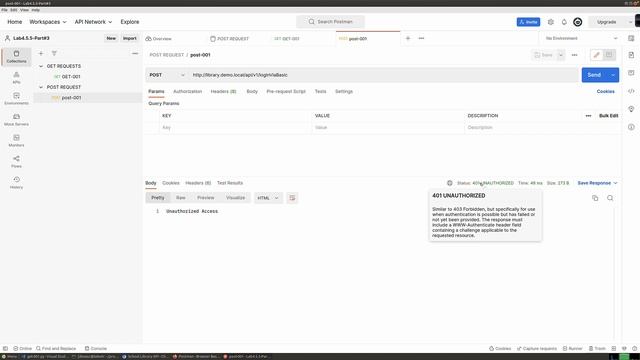Image resolution: width=640 pixels, height=360 pixels.
Task: Add a new request tab
Action: (x=408, y=38)
